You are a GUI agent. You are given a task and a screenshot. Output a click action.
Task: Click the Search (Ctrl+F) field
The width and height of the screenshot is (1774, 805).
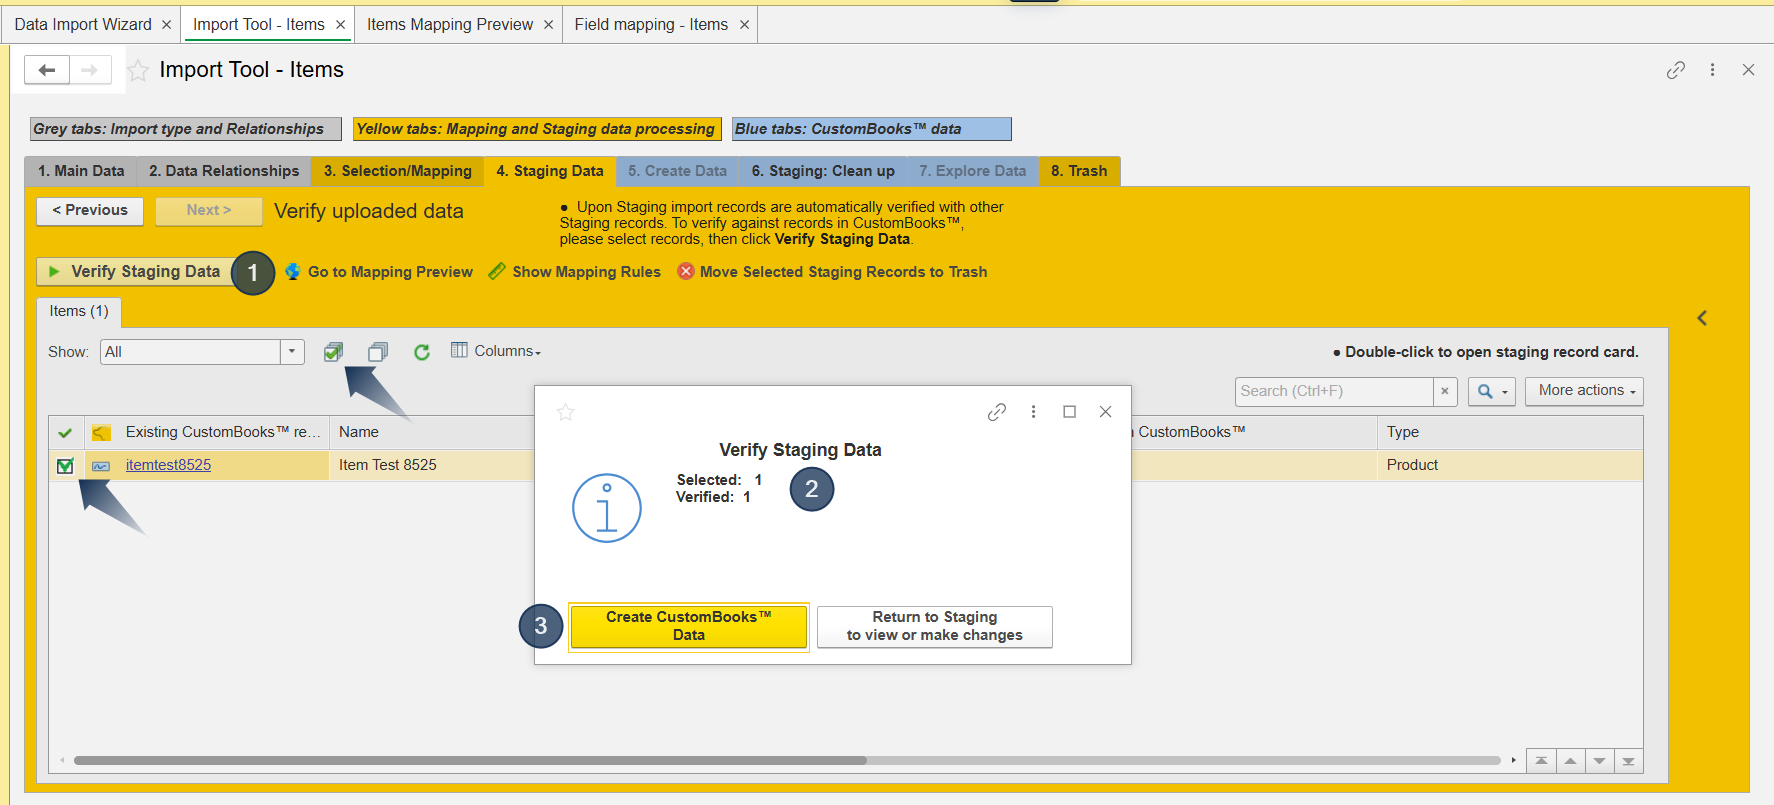click(x=1334, y=391)
